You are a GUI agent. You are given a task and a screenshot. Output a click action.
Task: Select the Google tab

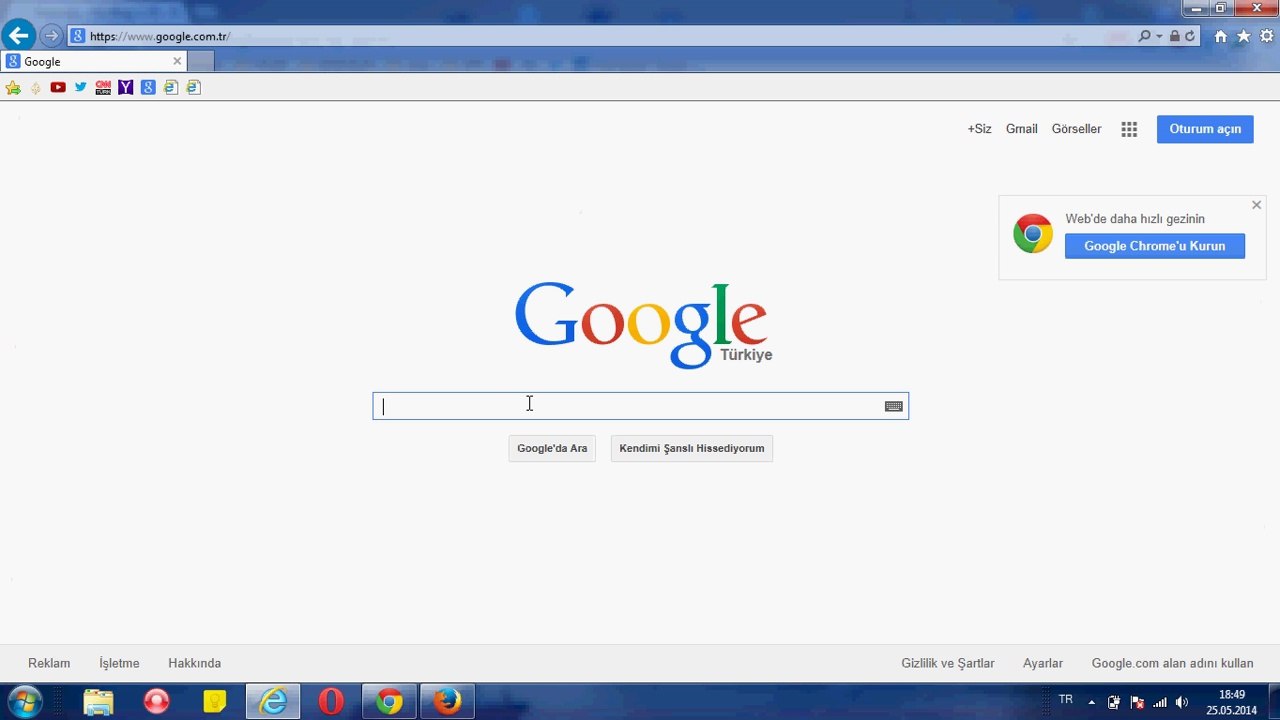click(x=95, y=62)
